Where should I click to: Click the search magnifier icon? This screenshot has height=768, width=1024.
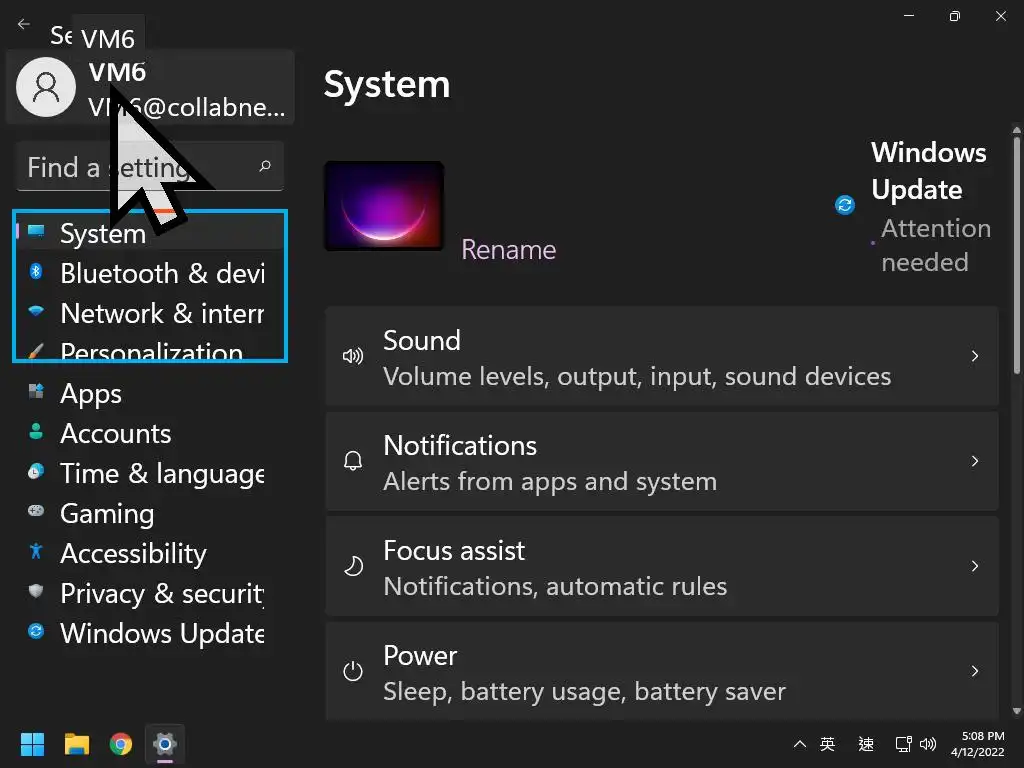[x=264, y=166]
